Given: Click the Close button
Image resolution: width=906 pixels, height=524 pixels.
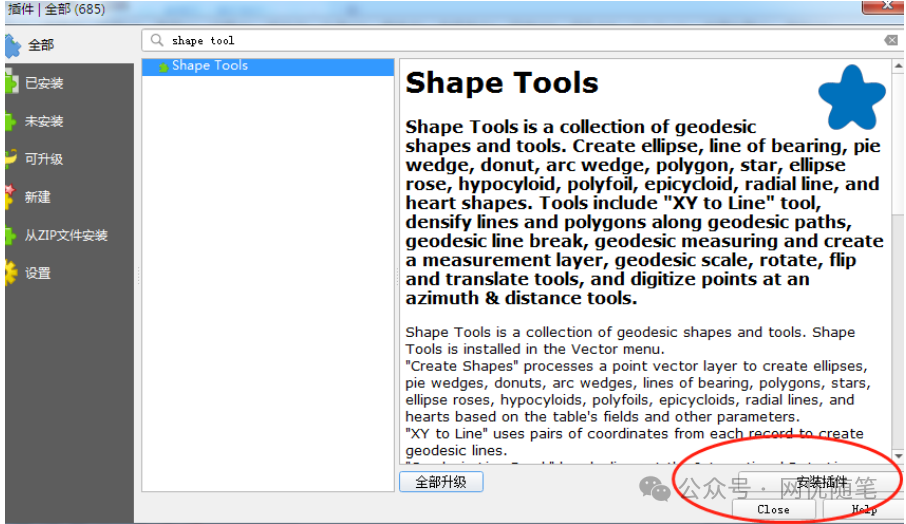Looking at the screenshot, I should tap(774, 510).
